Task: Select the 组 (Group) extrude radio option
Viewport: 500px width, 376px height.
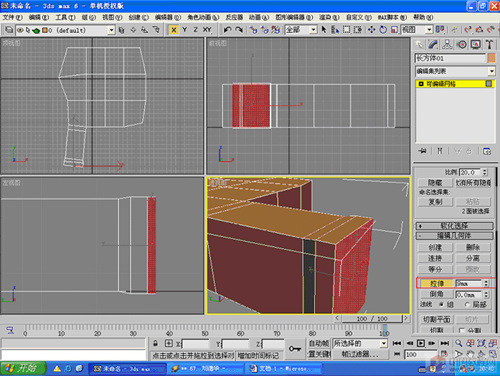Action: click(x=442, y=304)
